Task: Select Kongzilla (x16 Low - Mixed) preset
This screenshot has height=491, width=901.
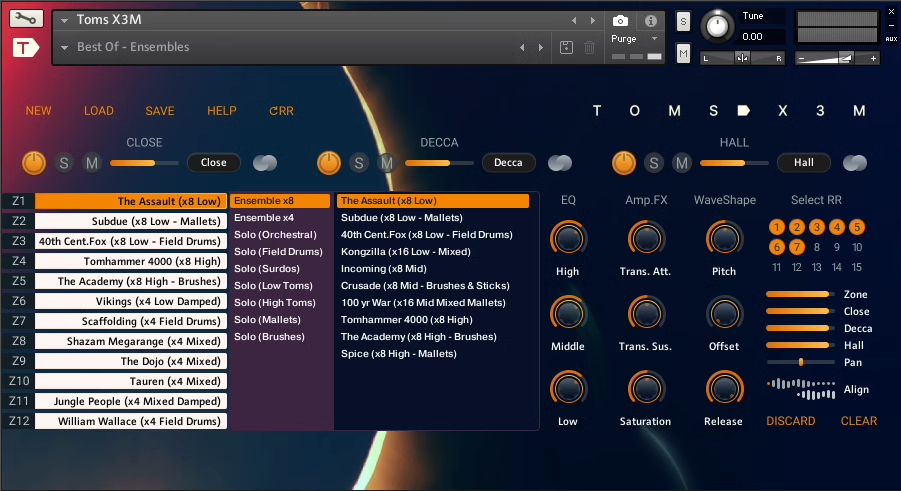Action: [405, 252]
